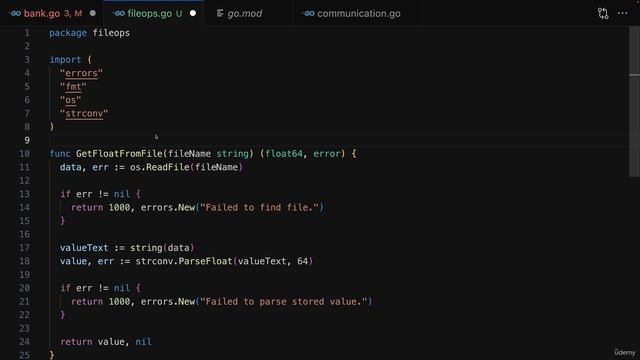The height and width of the screenshot is (360, 640).
Task: Click the minimap scrollbar on the right
Action: [x=634, y=102]
